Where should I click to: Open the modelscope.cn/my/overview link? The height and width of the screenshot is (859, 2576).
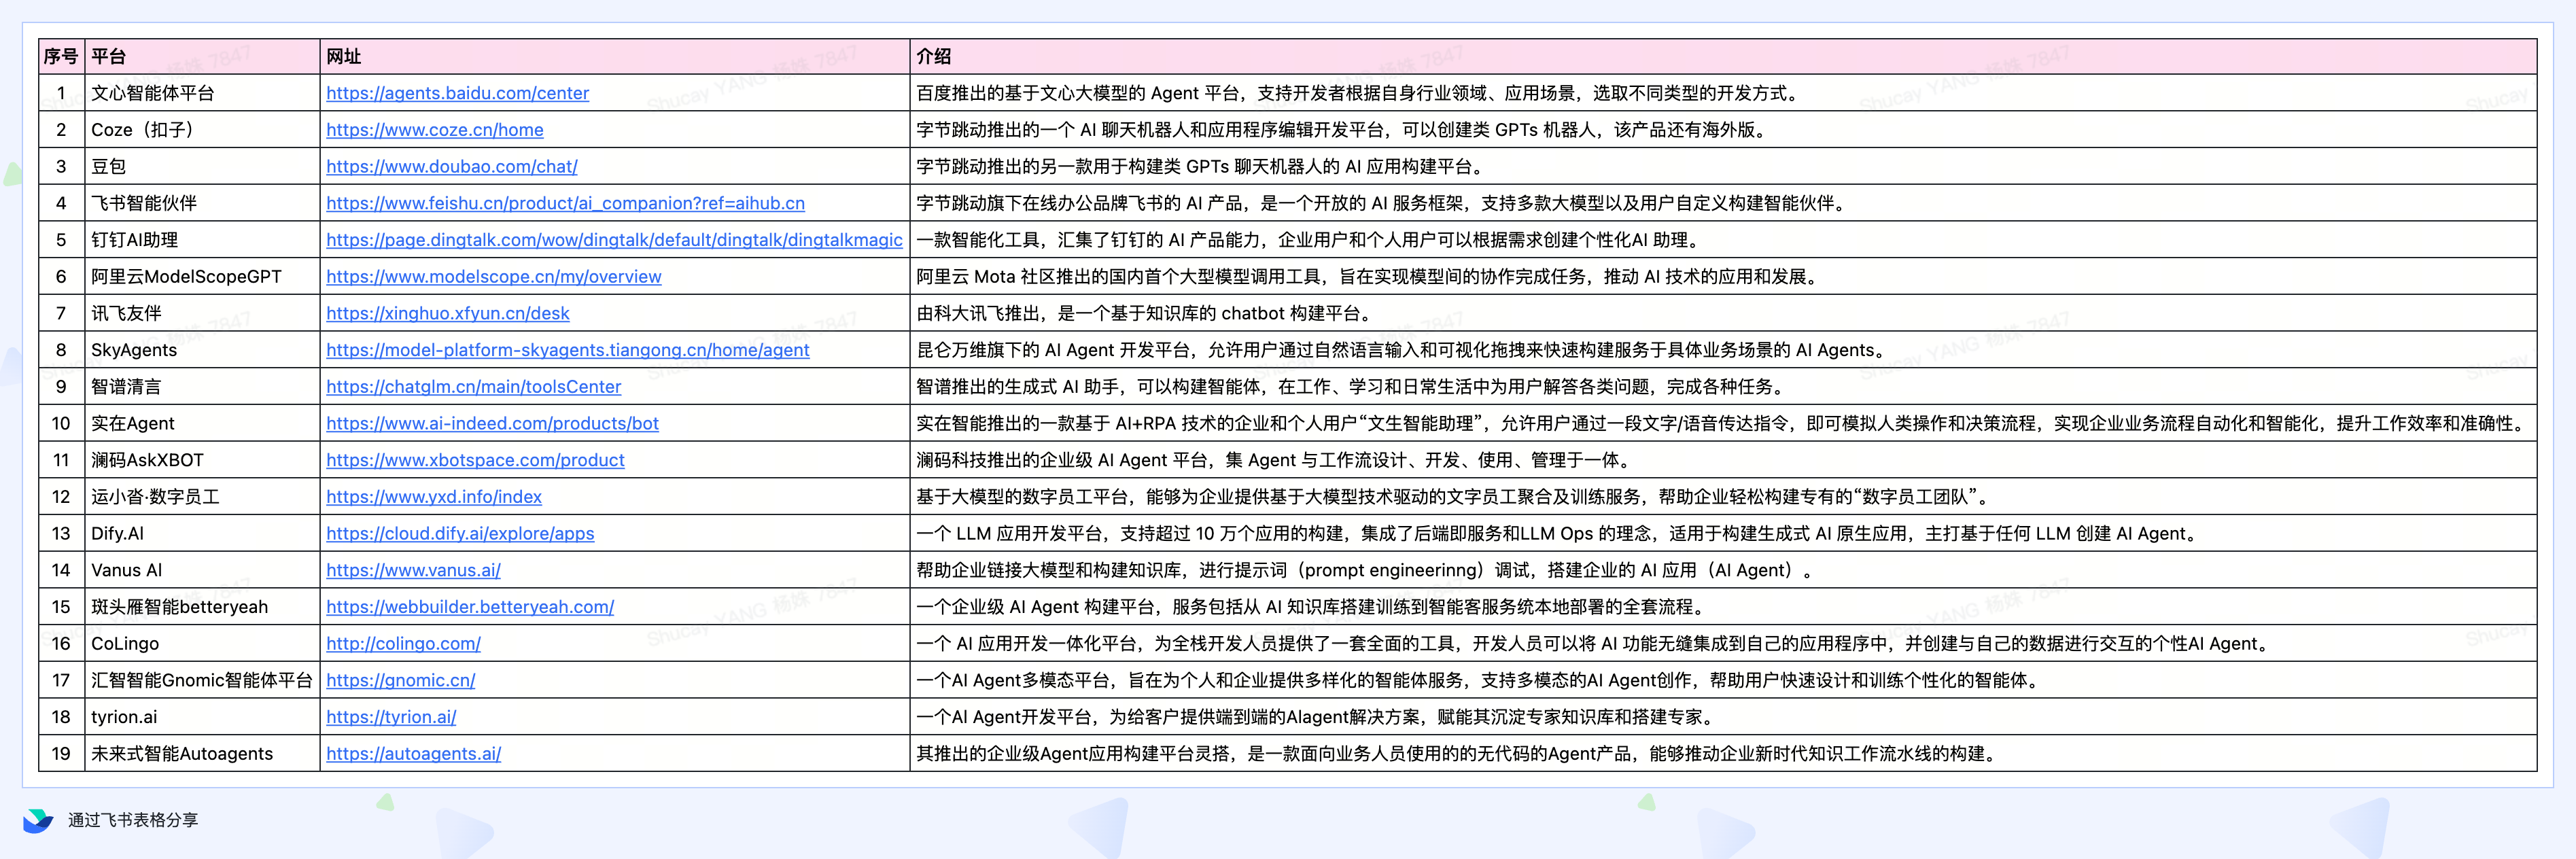494,277
